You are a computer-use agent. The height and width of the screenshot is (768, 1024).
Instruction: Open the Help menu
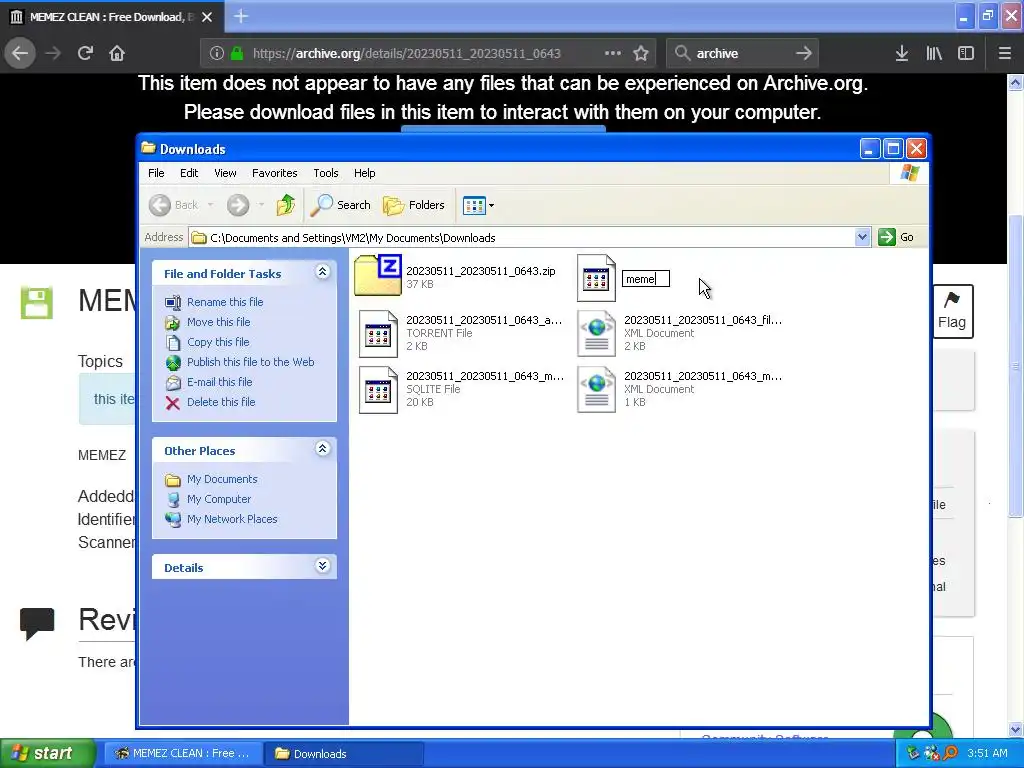point(364,173)
